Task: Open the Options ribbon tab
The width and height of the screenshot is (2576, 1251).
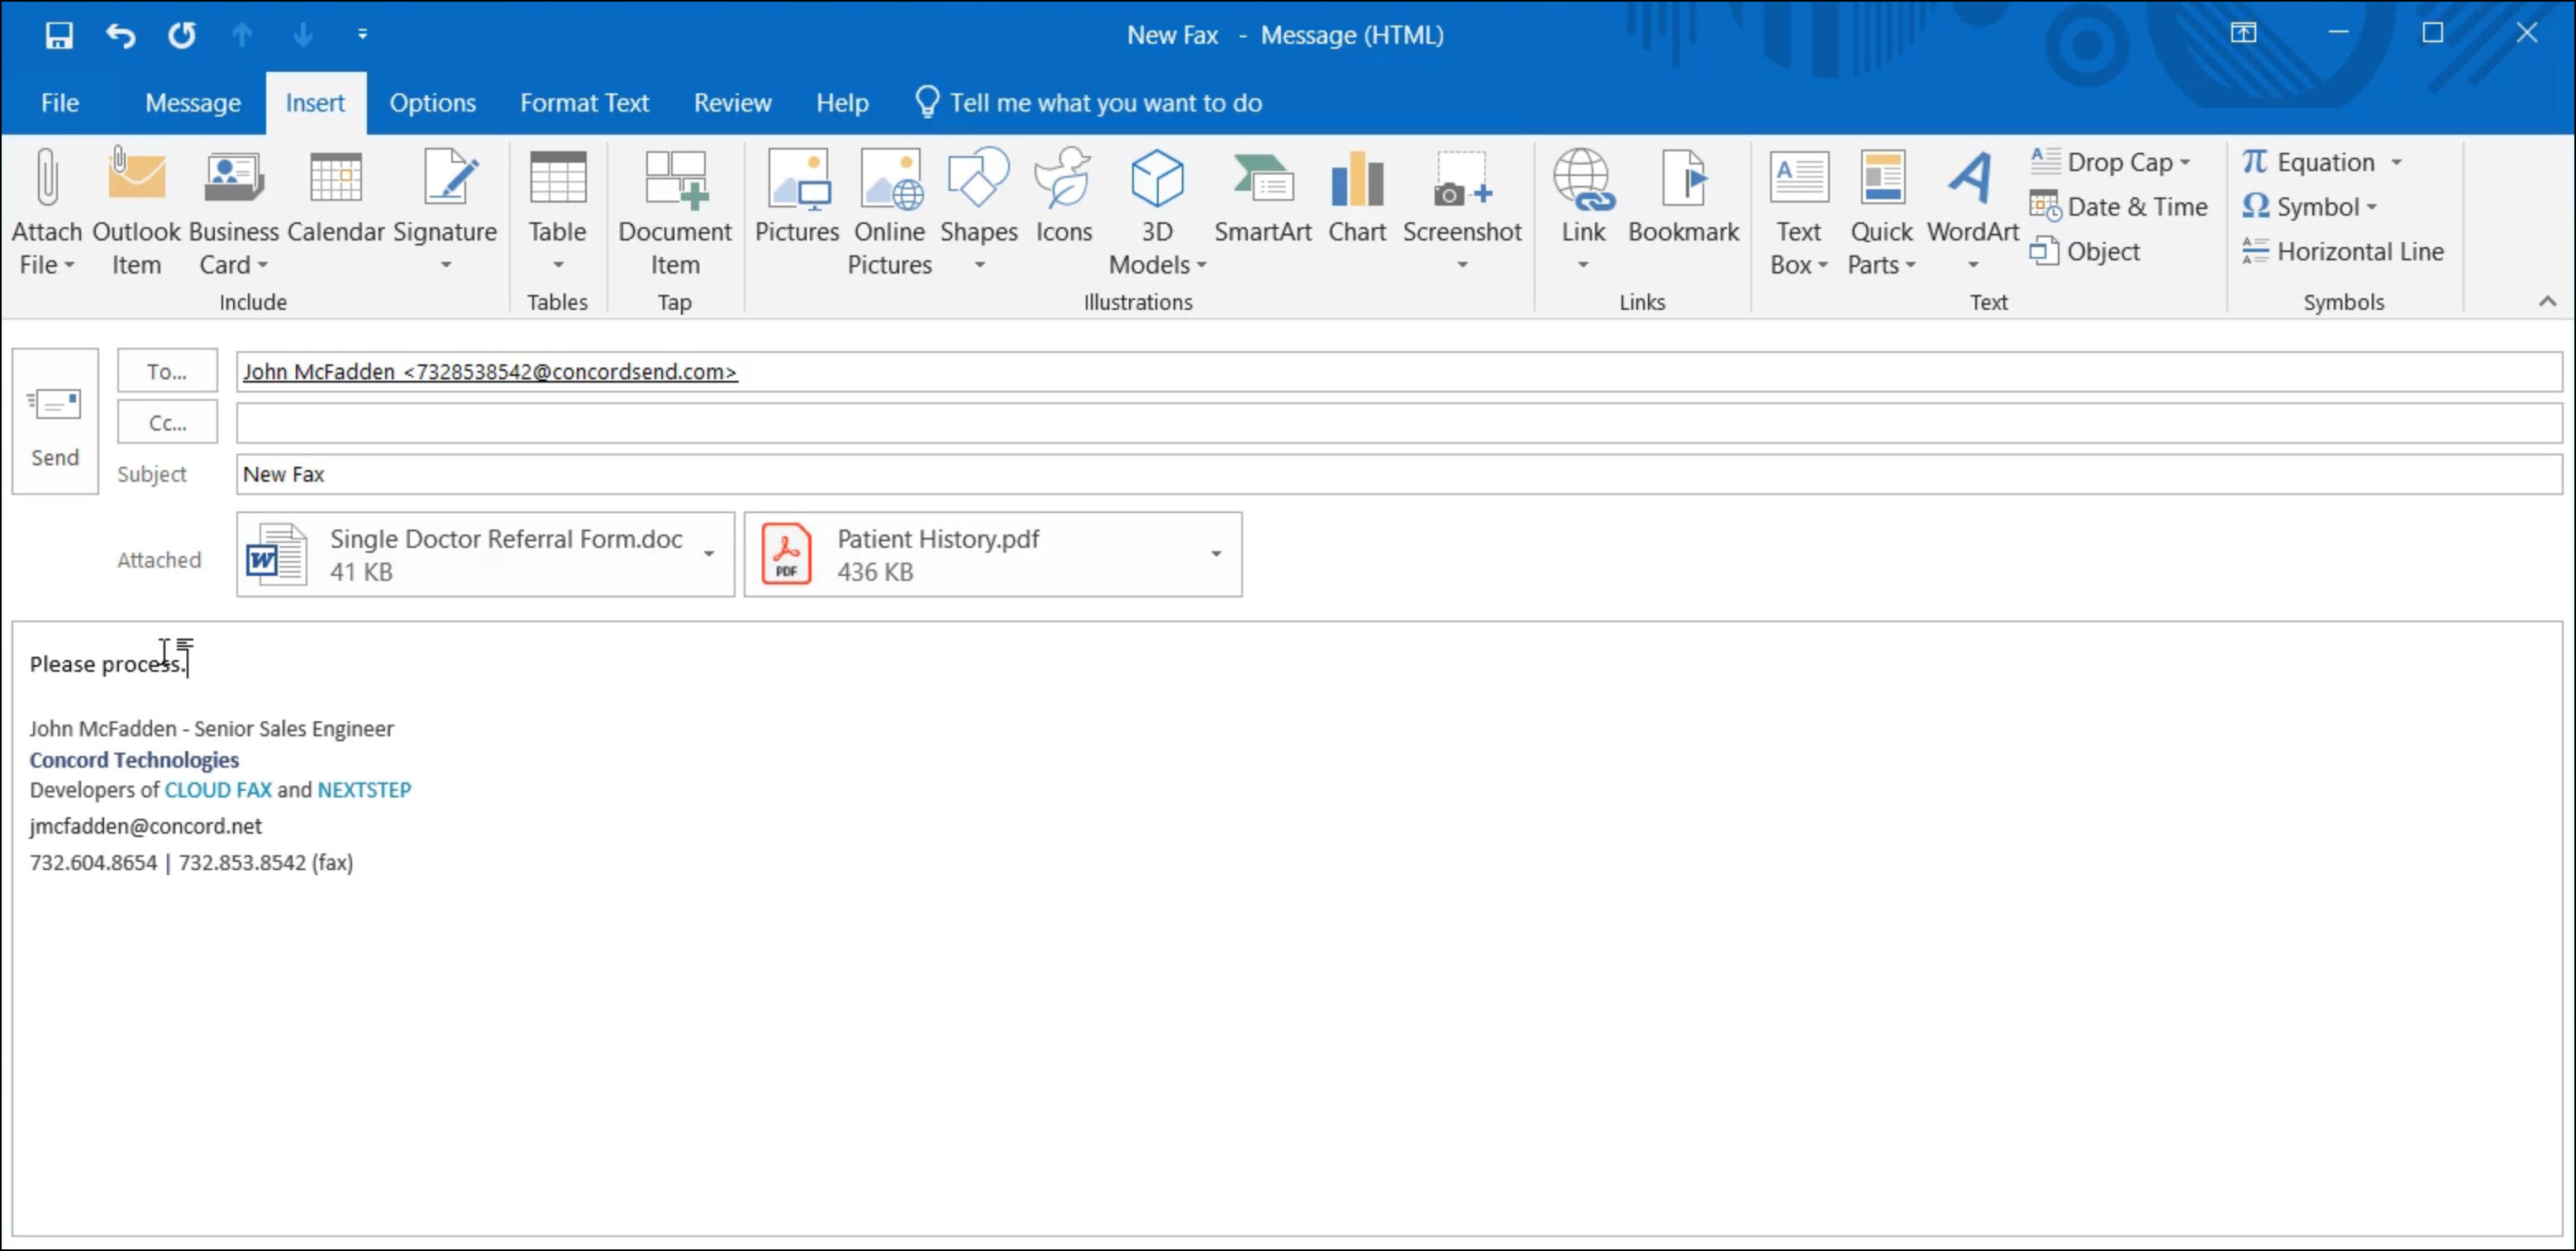Action: point(432,103)
